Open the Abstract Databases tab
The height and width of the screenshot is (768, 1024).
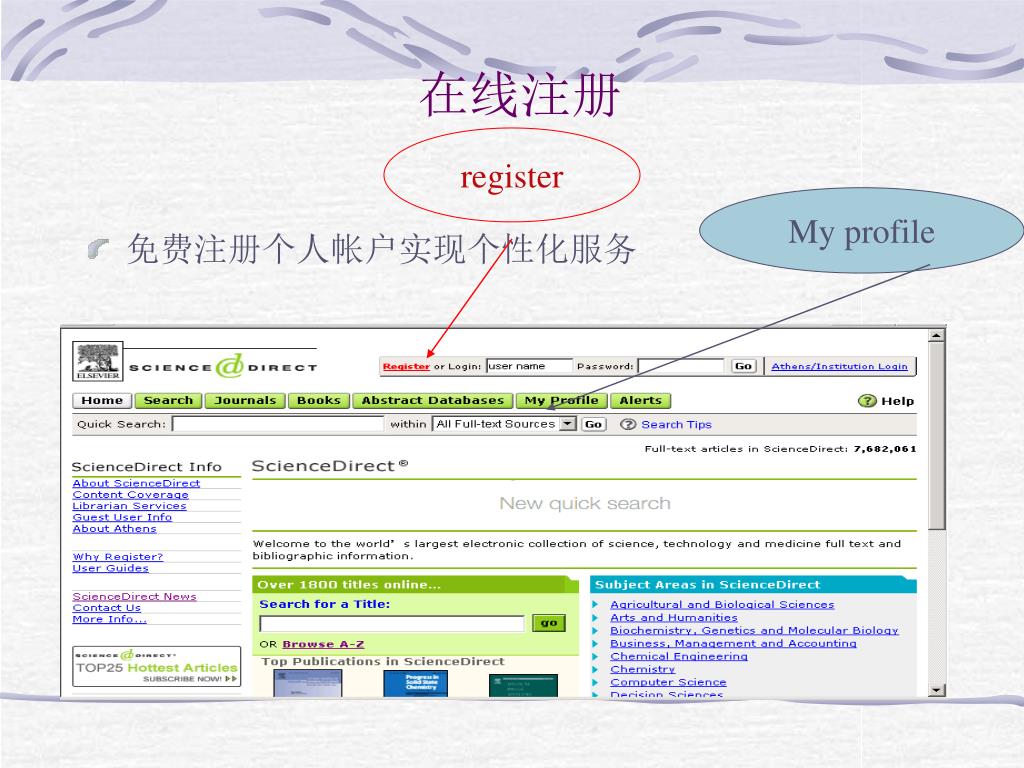pos(433,400)
